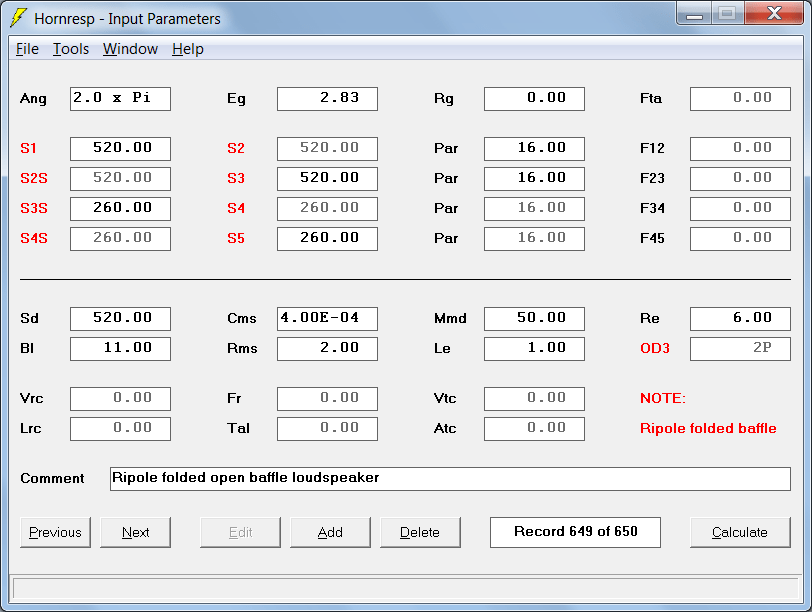Image resolution: width=812 pixels, height=612 pixels.
Task: Click the Atc value field
Action: tap(534, 429)
